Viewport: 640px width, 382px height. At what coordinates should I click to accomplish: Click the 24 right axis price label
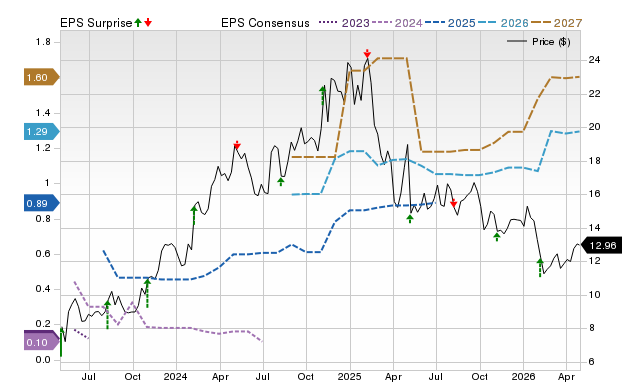point(594,60)
